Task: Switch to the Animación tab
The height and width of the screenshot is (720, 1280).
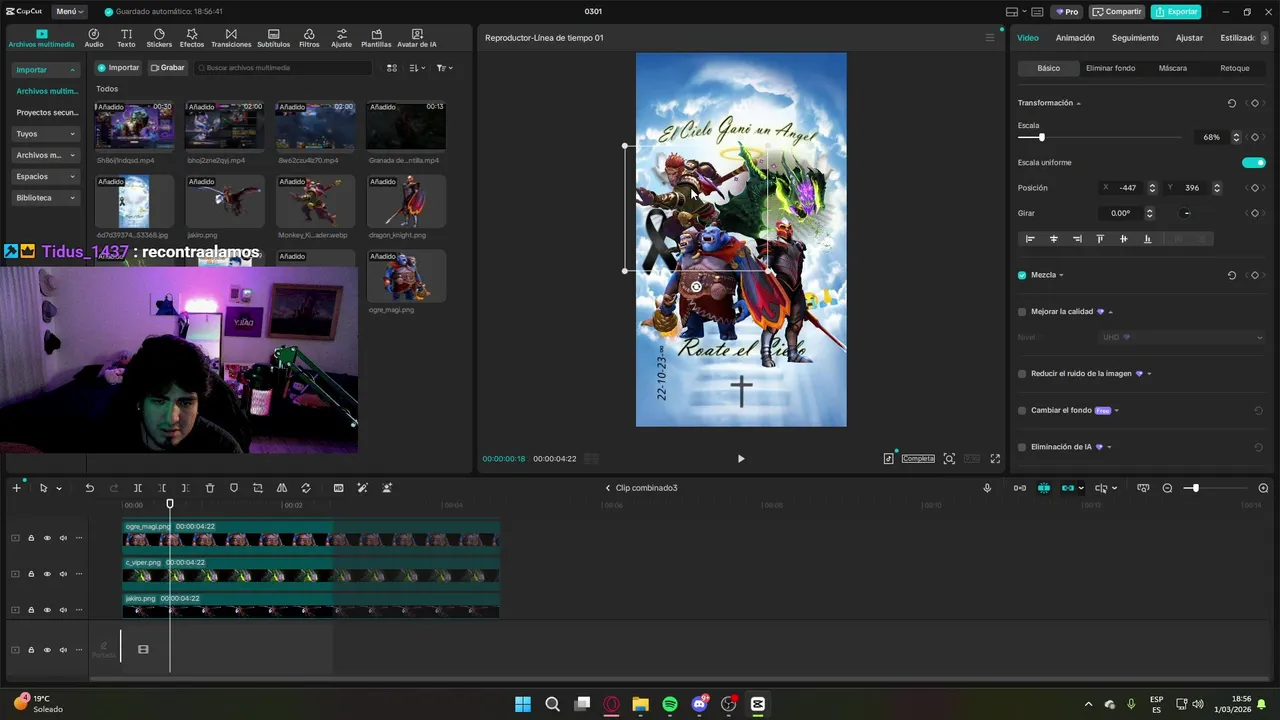Action: coord(1075,38)
